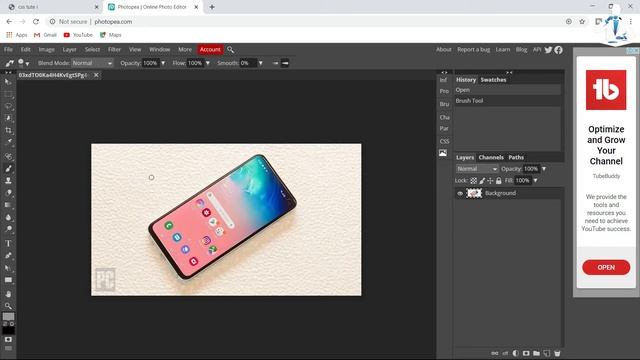Toggle lock transparent pixels

[473, 180]
